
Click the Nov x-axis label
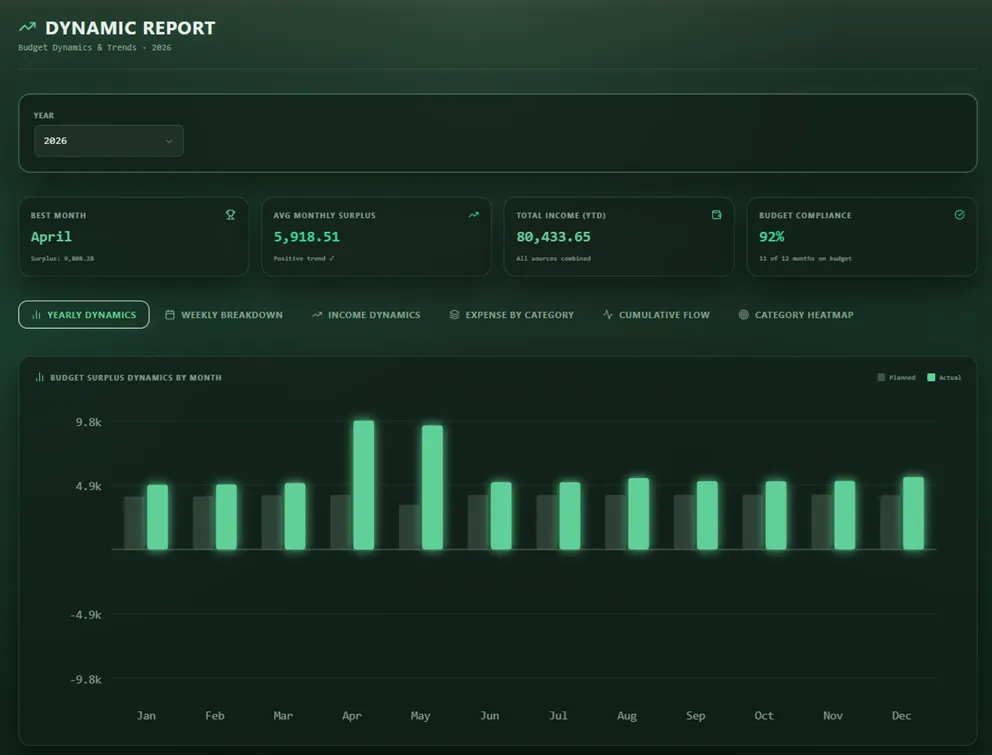point(833,715)
